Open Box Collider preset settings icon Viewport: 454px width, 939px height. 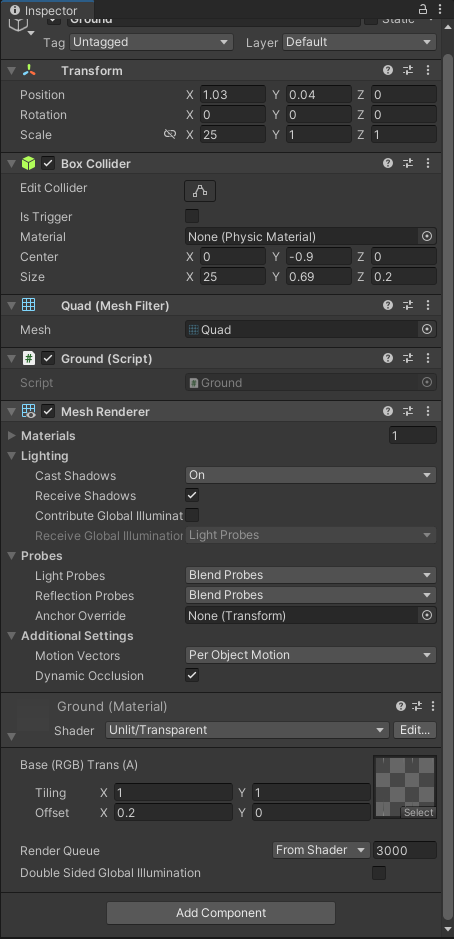pyautogui.click(x=408, y=163)
